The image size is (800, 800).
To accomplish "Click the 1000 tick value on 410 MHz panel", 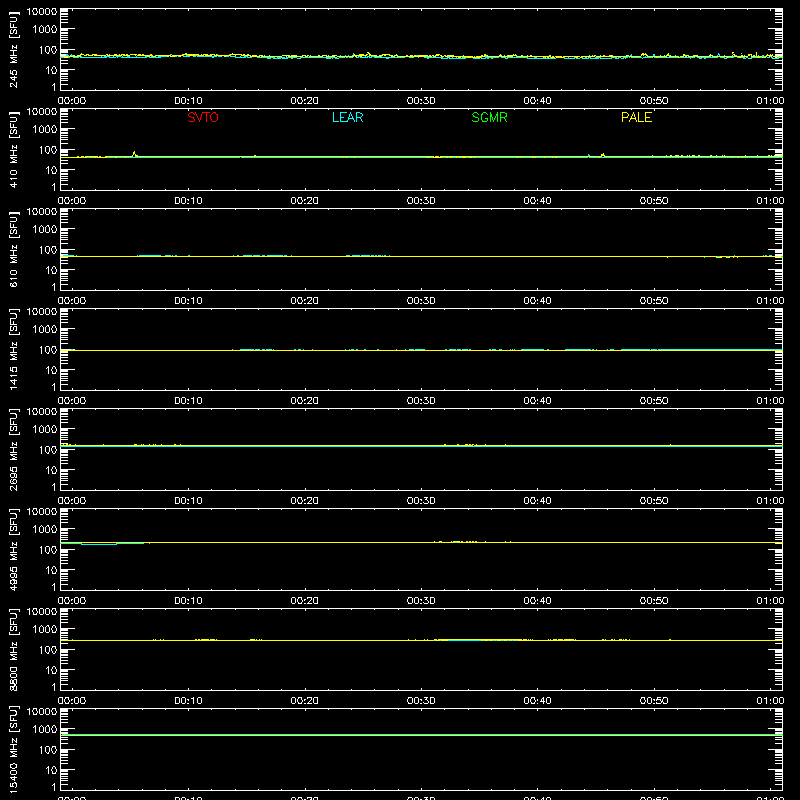I will click(45, 130).
